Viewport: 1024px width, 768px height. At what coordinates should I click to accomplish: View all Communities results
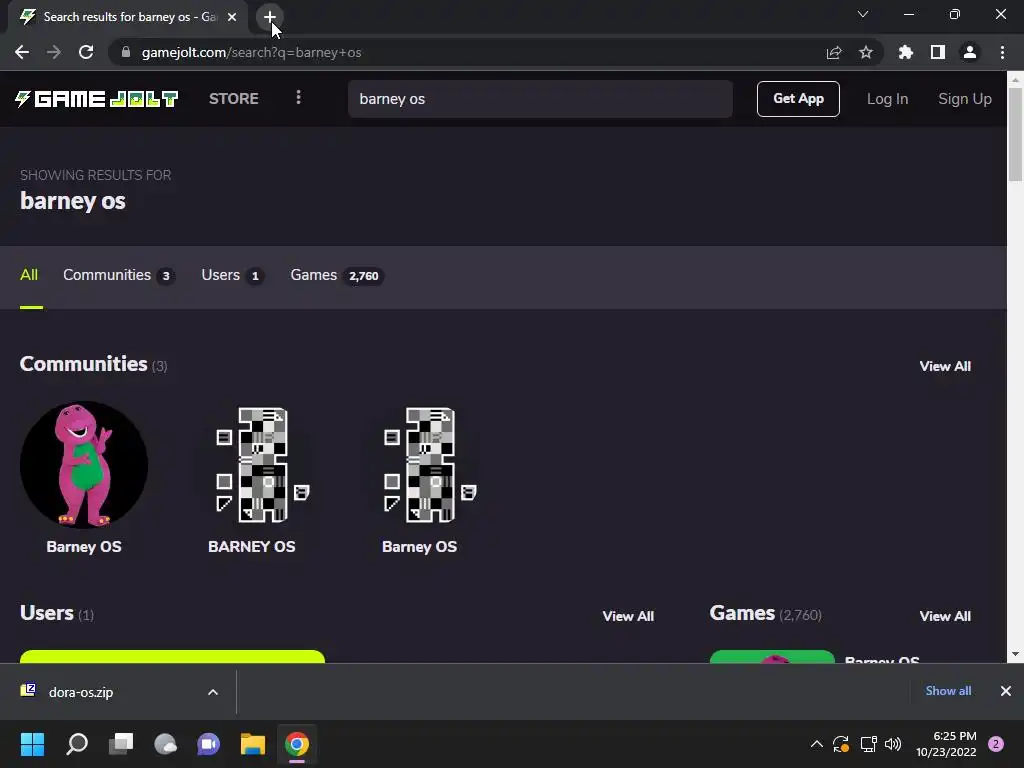[944, 366]
